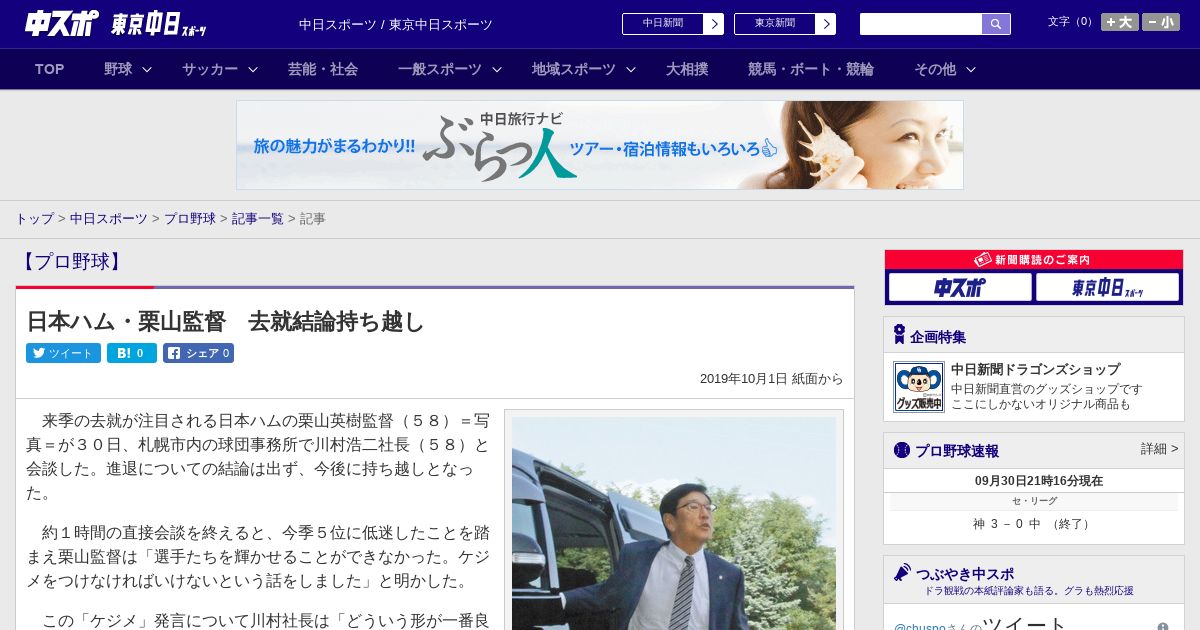Image resolution: width=1200 pixels, height=630 pixels.
Task: Click 東京中日スポーツ subscription guide banner
Action: point(1107,288)
